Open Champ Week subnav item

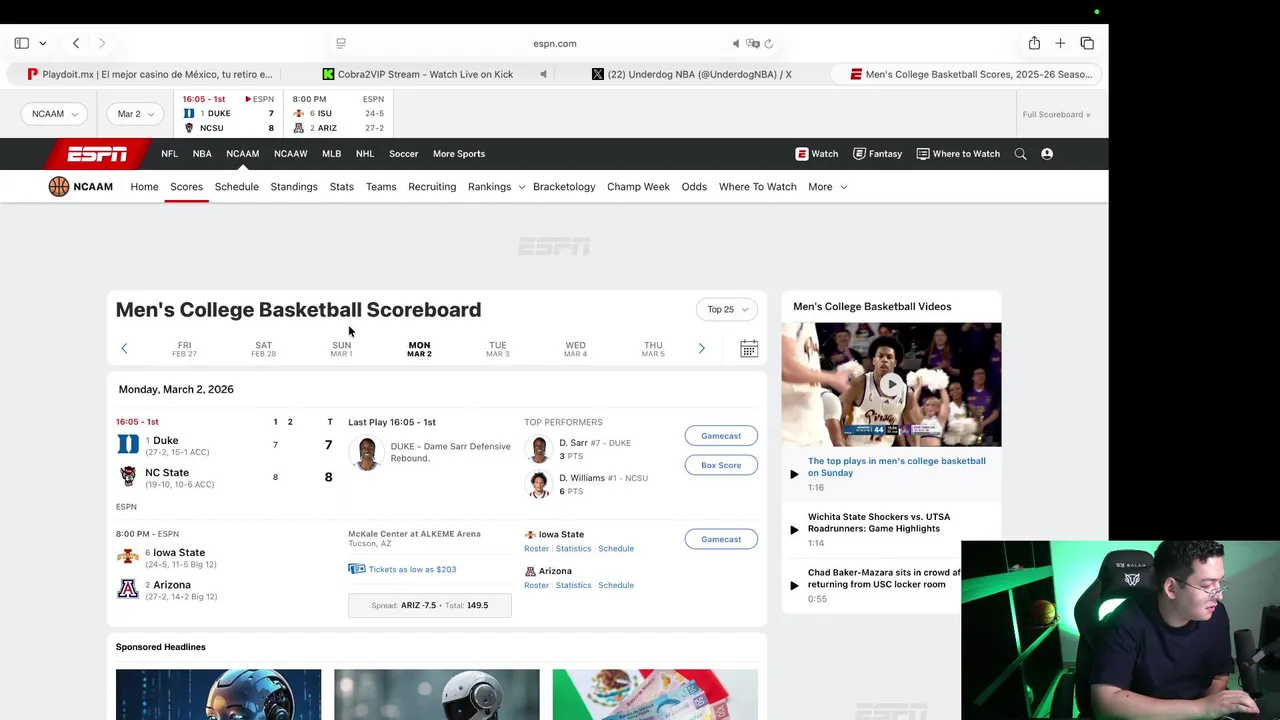click(x=638, y=187)
